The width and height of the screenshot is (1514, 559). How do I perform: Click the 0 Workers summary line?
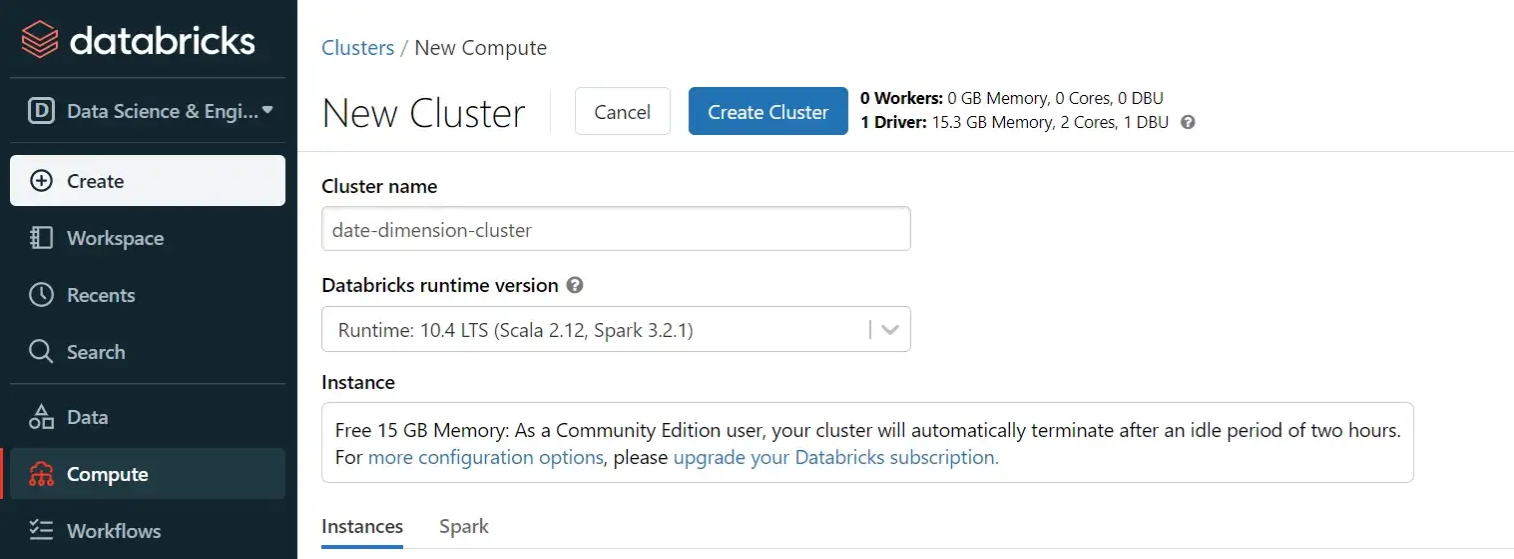pos(1012,98)
